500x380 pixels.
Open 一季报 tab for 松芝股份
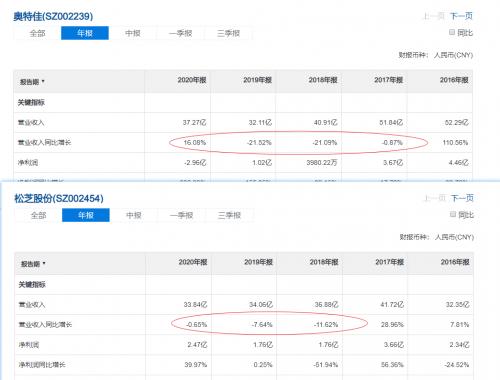(x=182, y=215)
